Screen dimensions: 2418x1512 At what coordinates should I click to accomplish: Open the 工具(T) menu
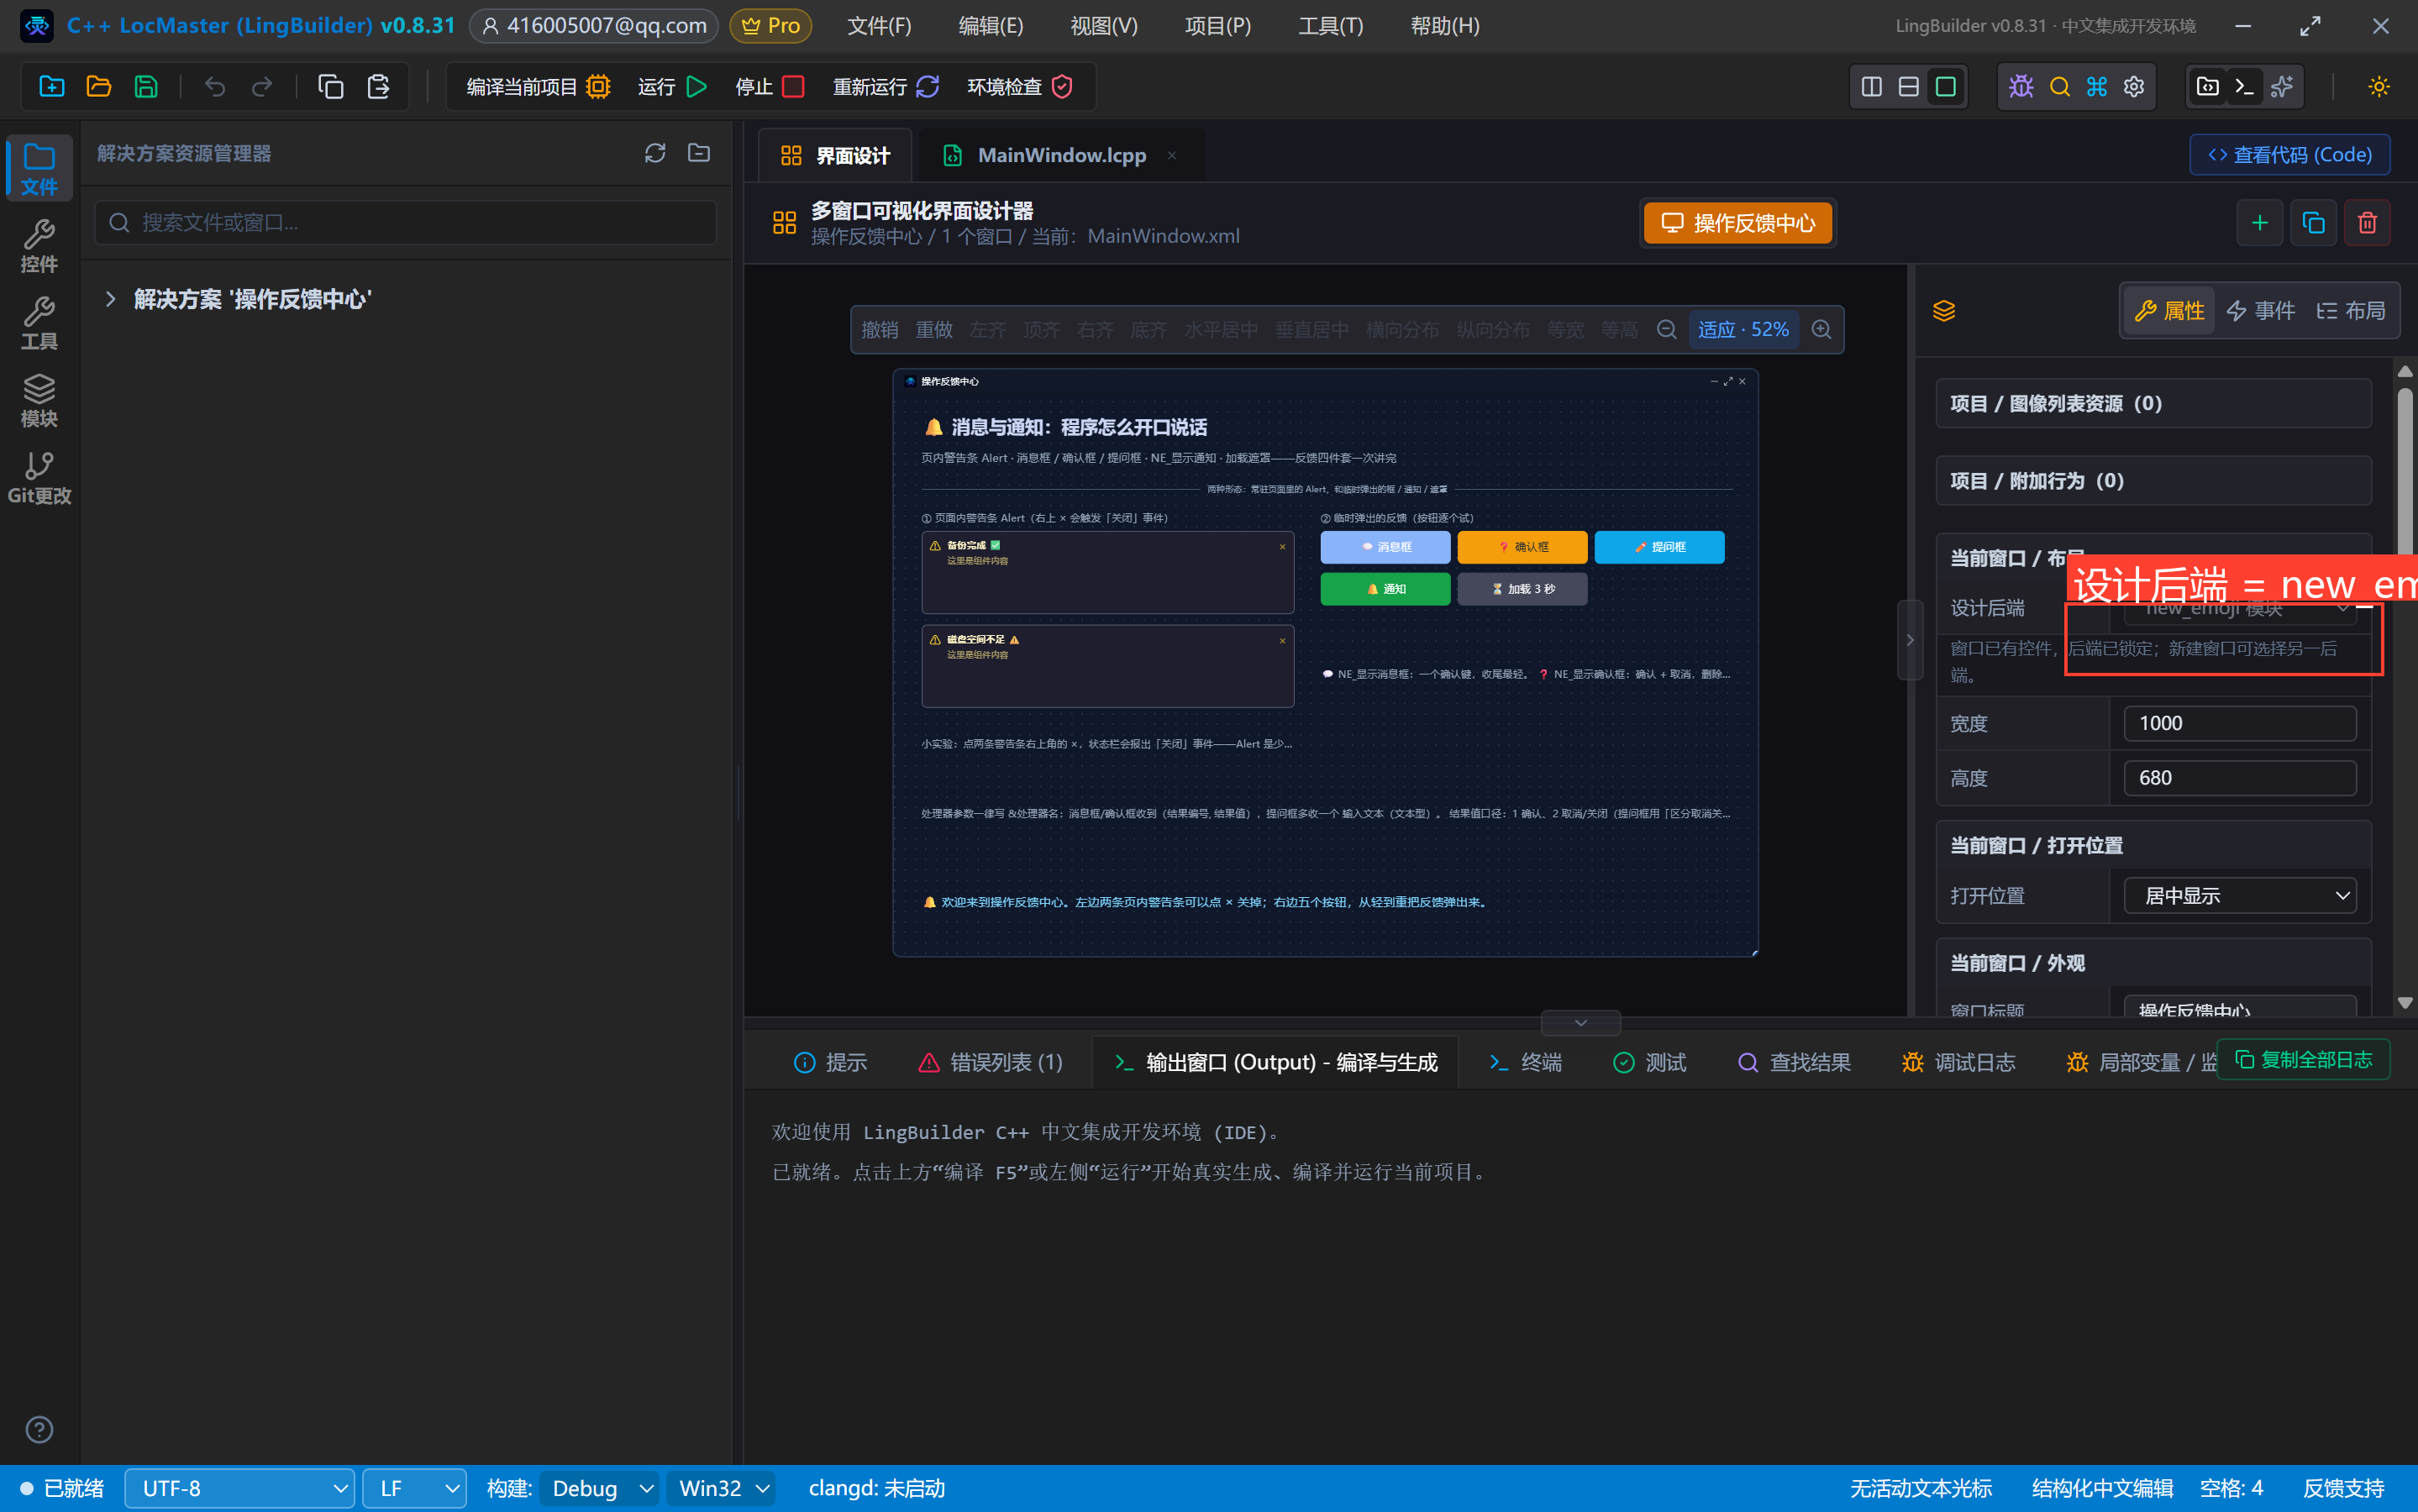click(x=1331, y=26)
